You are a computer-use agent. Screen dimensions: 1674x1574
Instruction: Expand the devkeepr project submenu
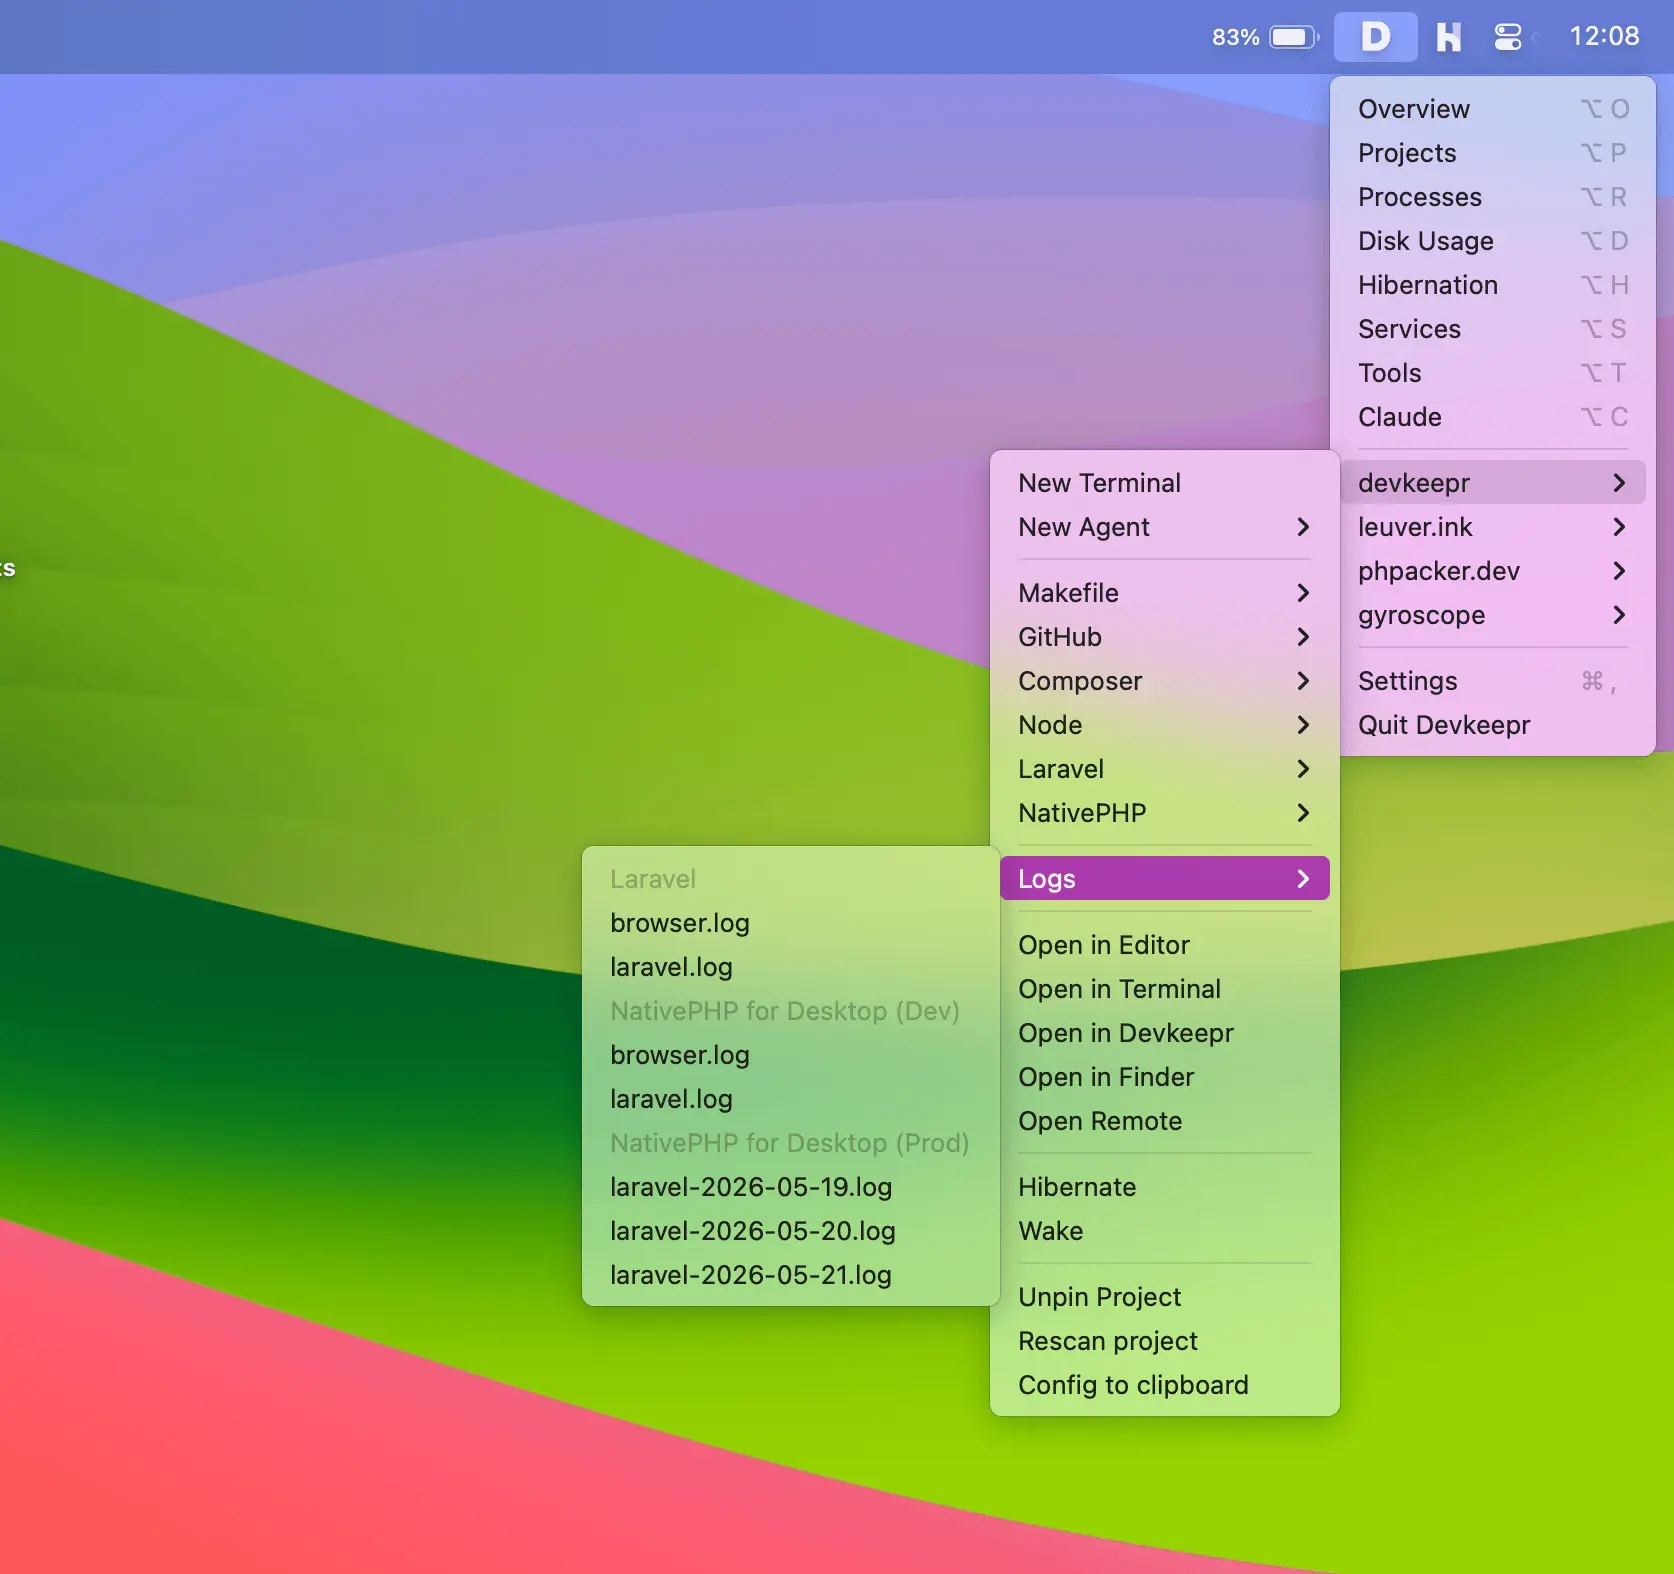point(1493,483)
